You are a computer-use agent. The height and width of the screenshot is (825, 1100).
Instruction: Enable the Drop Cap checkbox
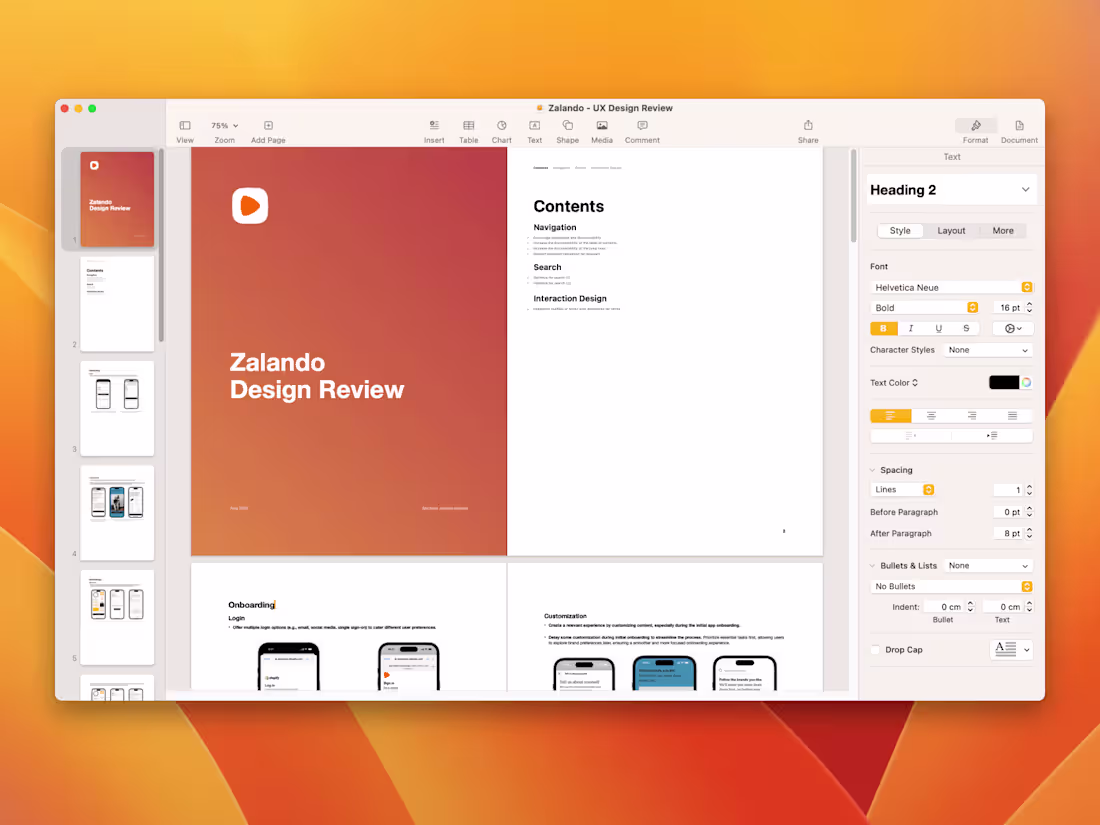click(875, 649)
